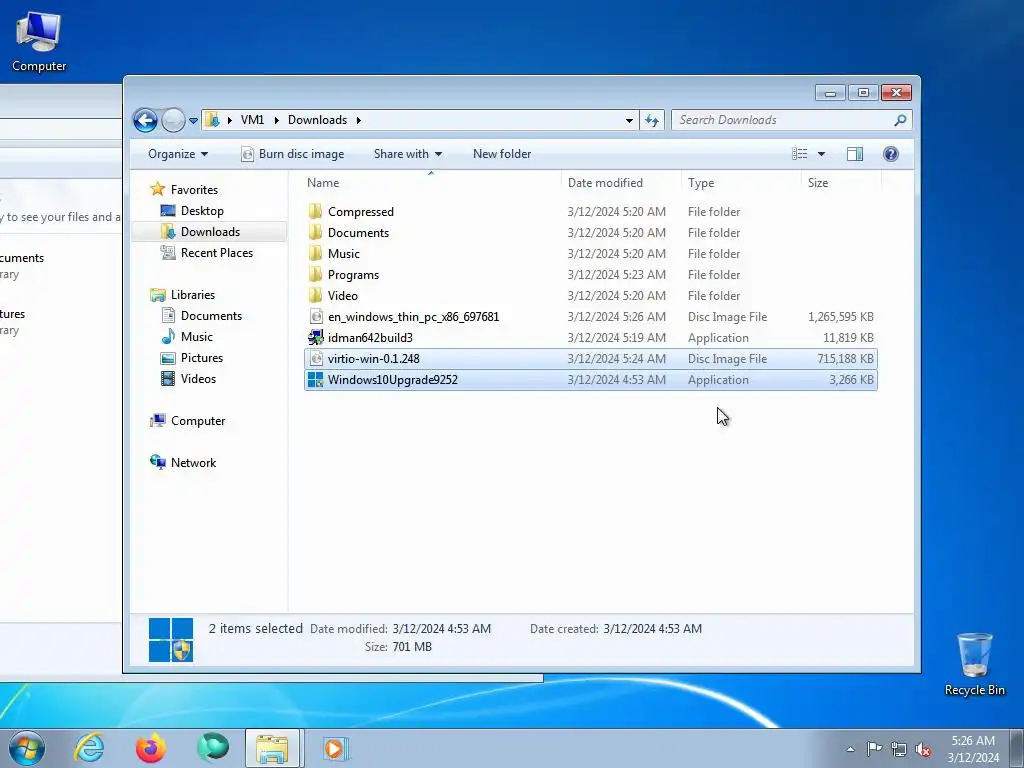1024x768 pixels.
Task: Open the Share with dropdown
Action: (x=408, y=154)
